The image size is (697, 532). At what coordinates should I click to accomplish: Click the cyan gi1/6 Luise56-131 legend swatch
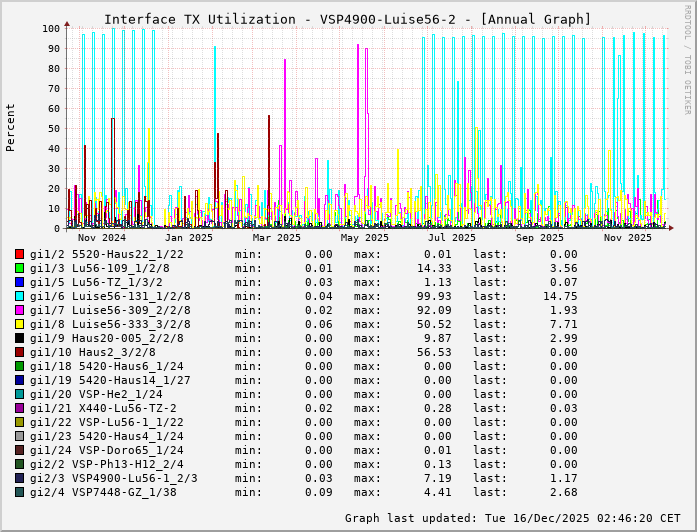tap(19, 296)
